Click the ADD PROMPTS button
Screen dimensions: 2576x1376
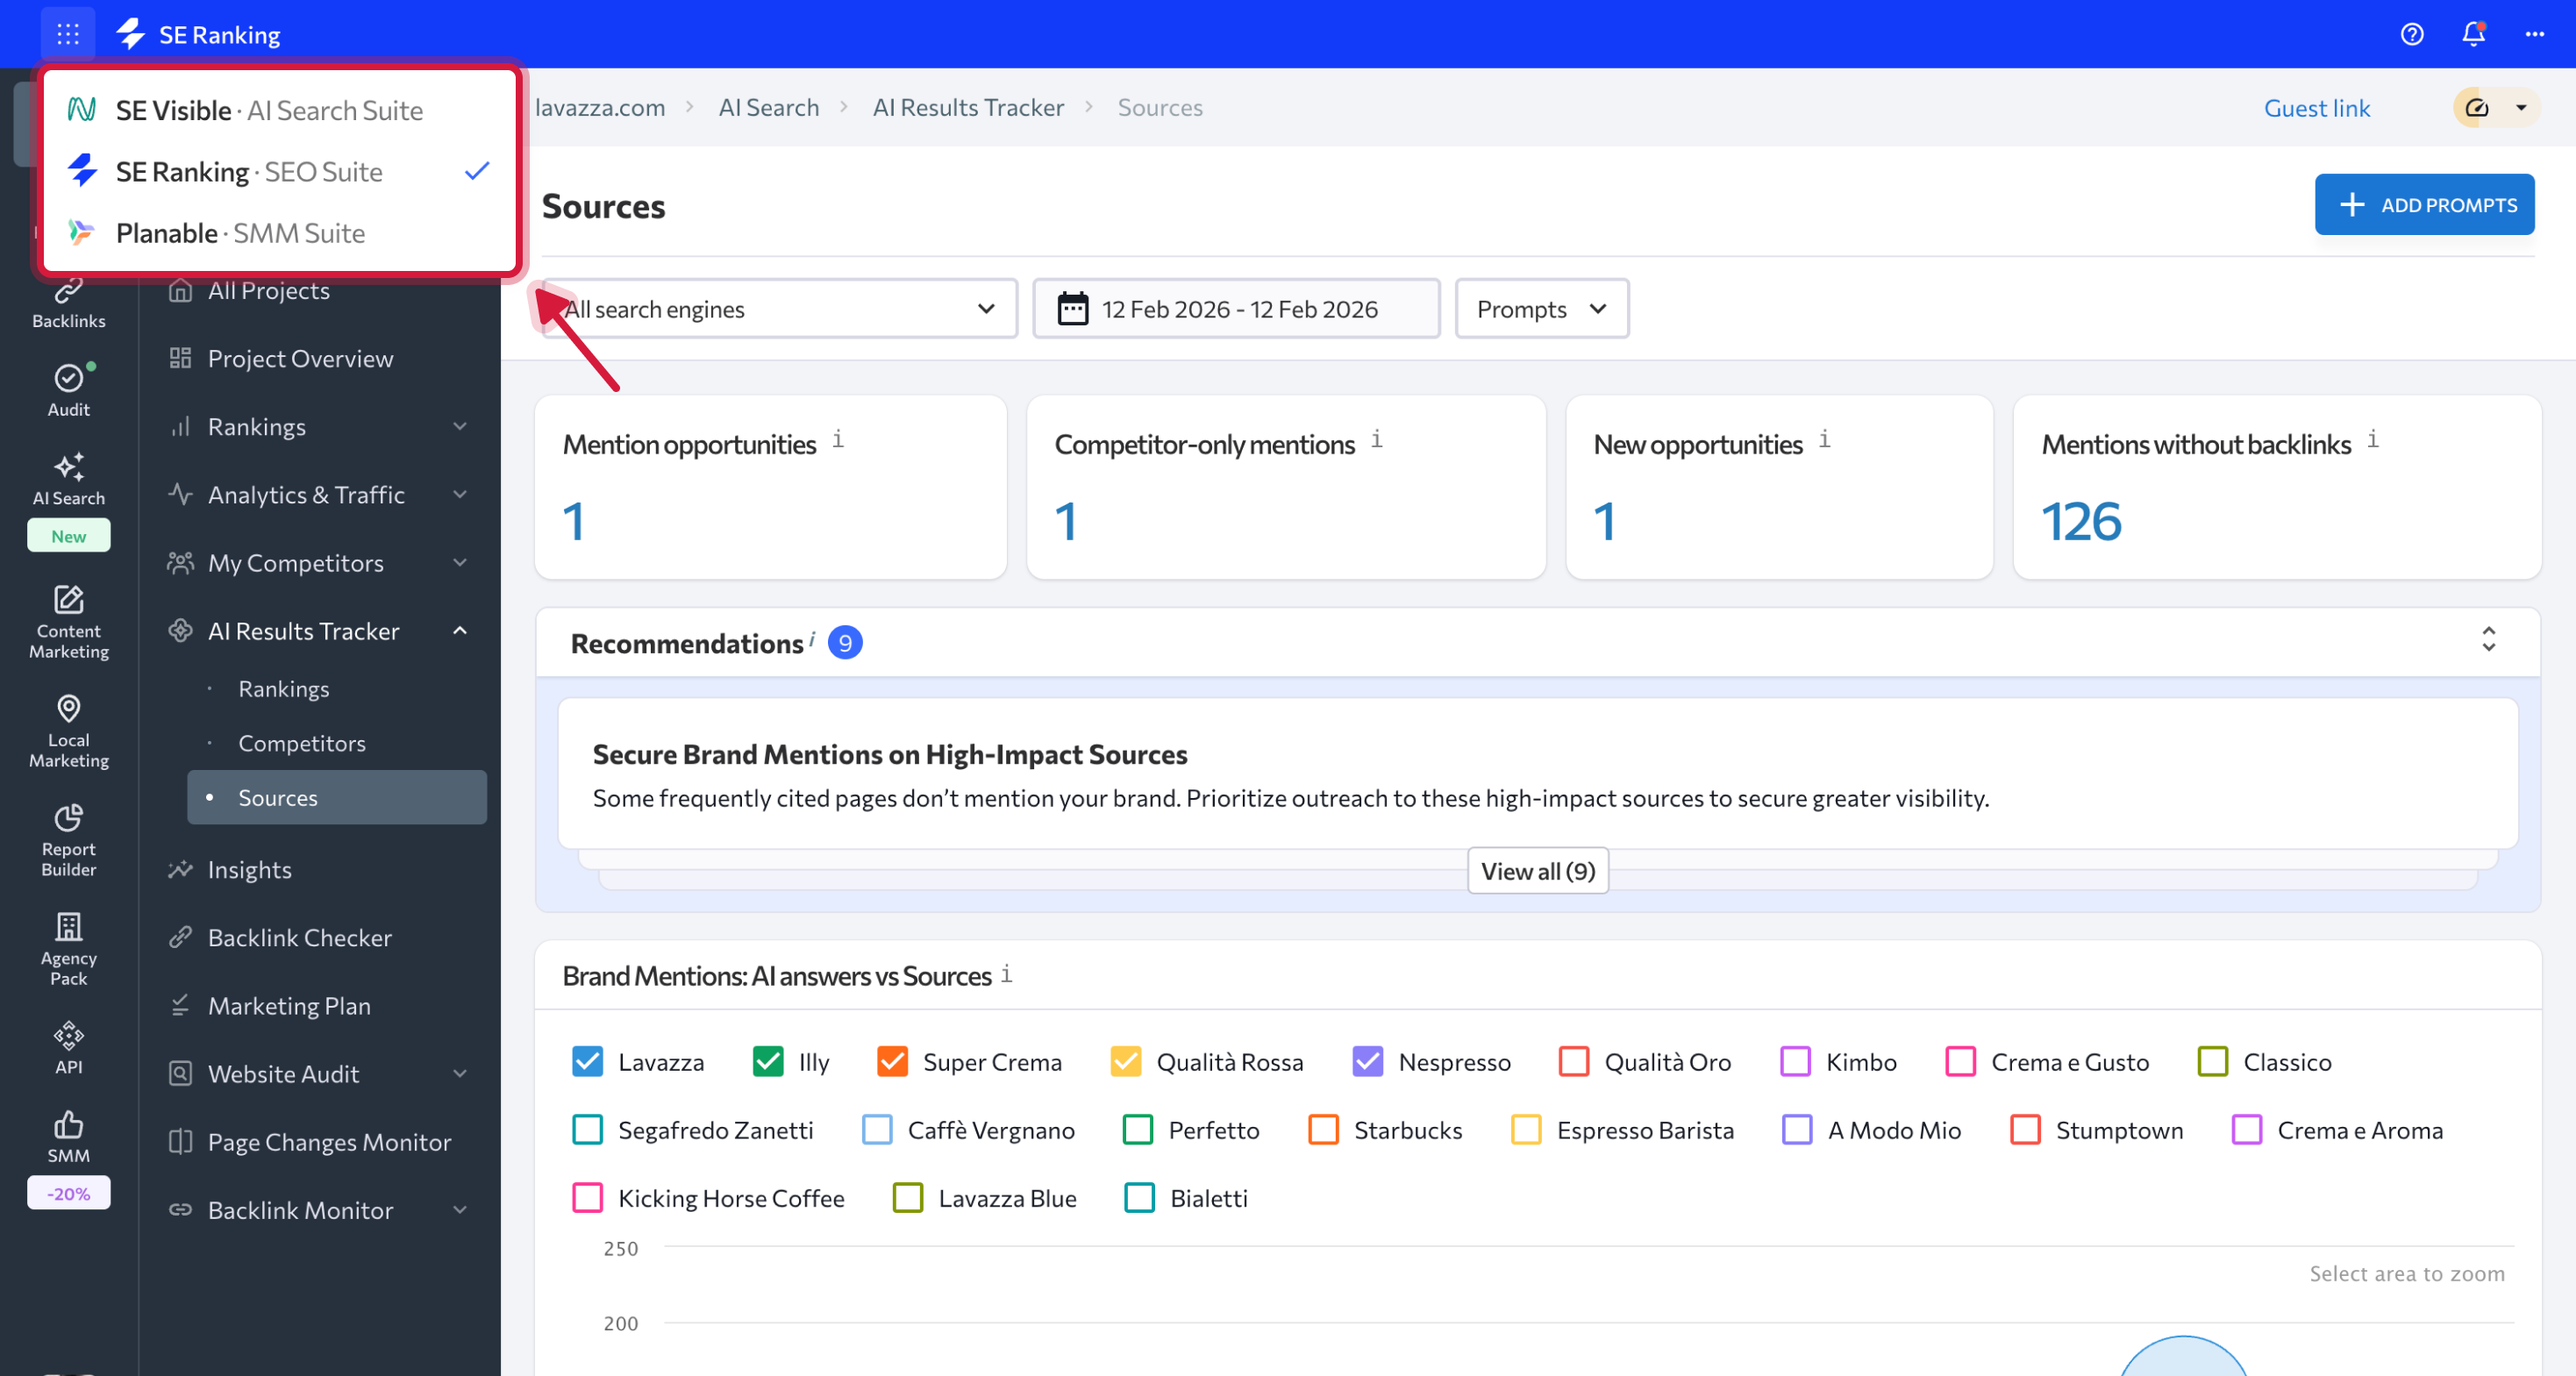coord(2423,205)
